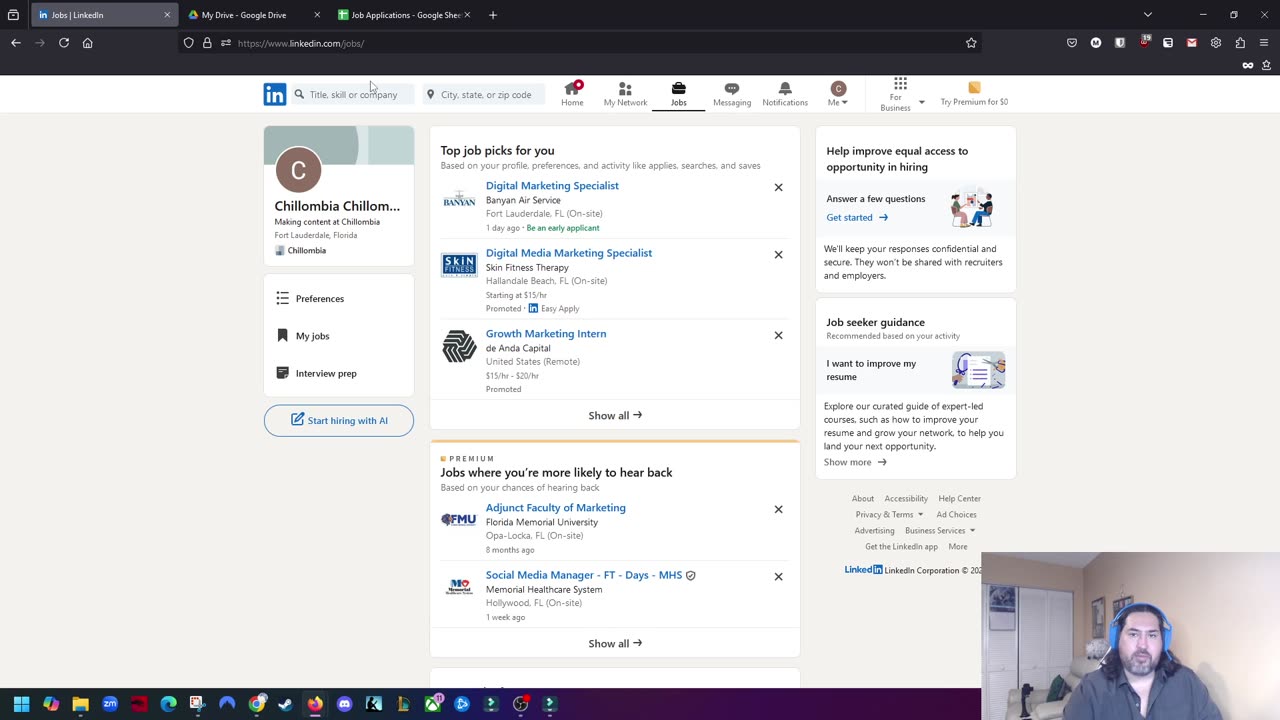Click the FMU company logo

coord(459,519)
